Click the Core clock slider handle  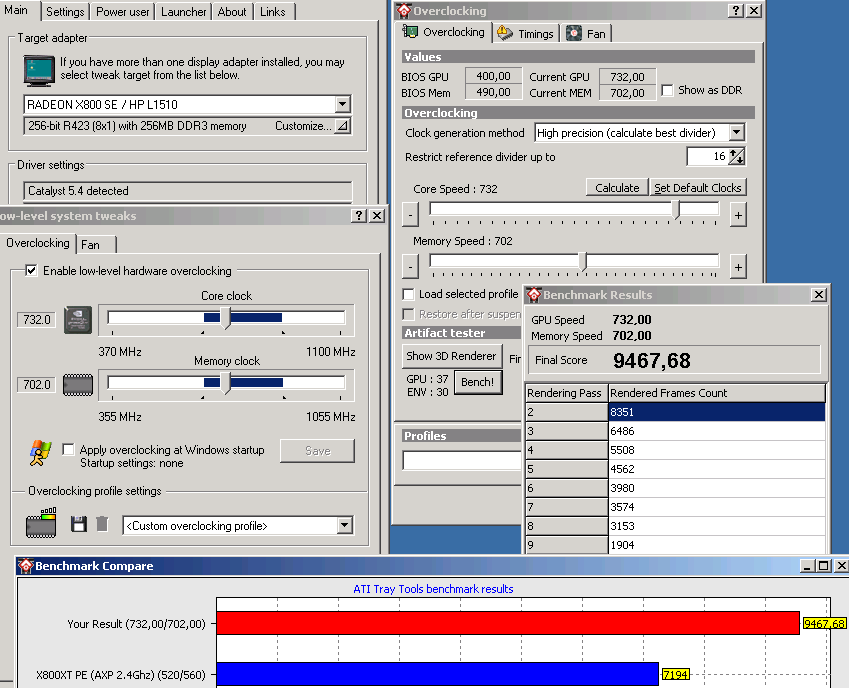pos(226,318)
